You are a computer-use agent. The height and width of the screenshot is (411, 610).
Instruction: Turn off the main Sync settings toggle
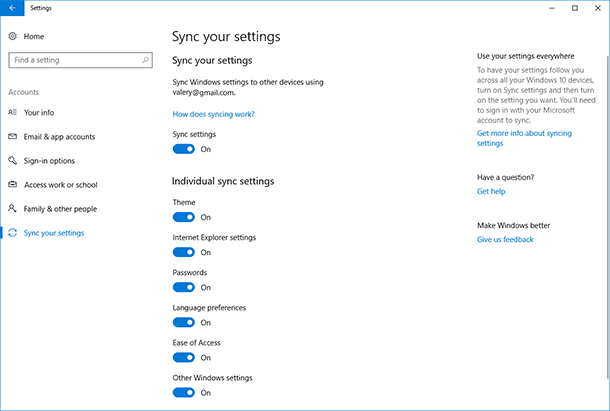point(184,149)
